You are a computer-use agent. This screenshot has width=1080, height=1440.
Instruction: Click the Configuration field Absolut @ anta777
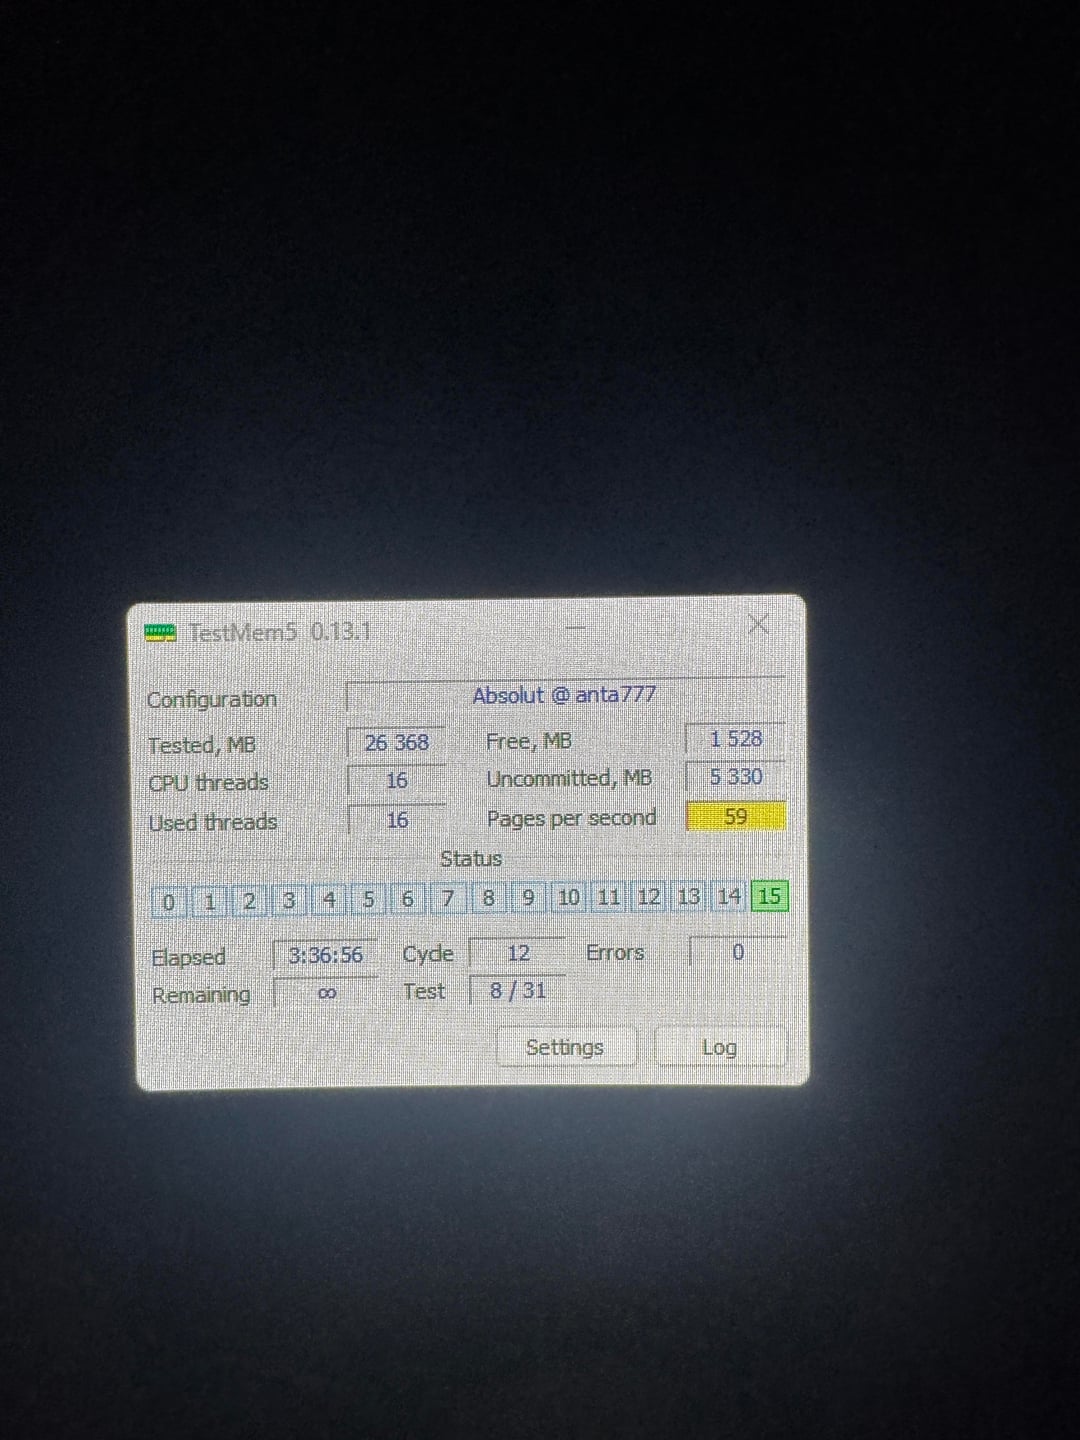[x=564, y=695]
